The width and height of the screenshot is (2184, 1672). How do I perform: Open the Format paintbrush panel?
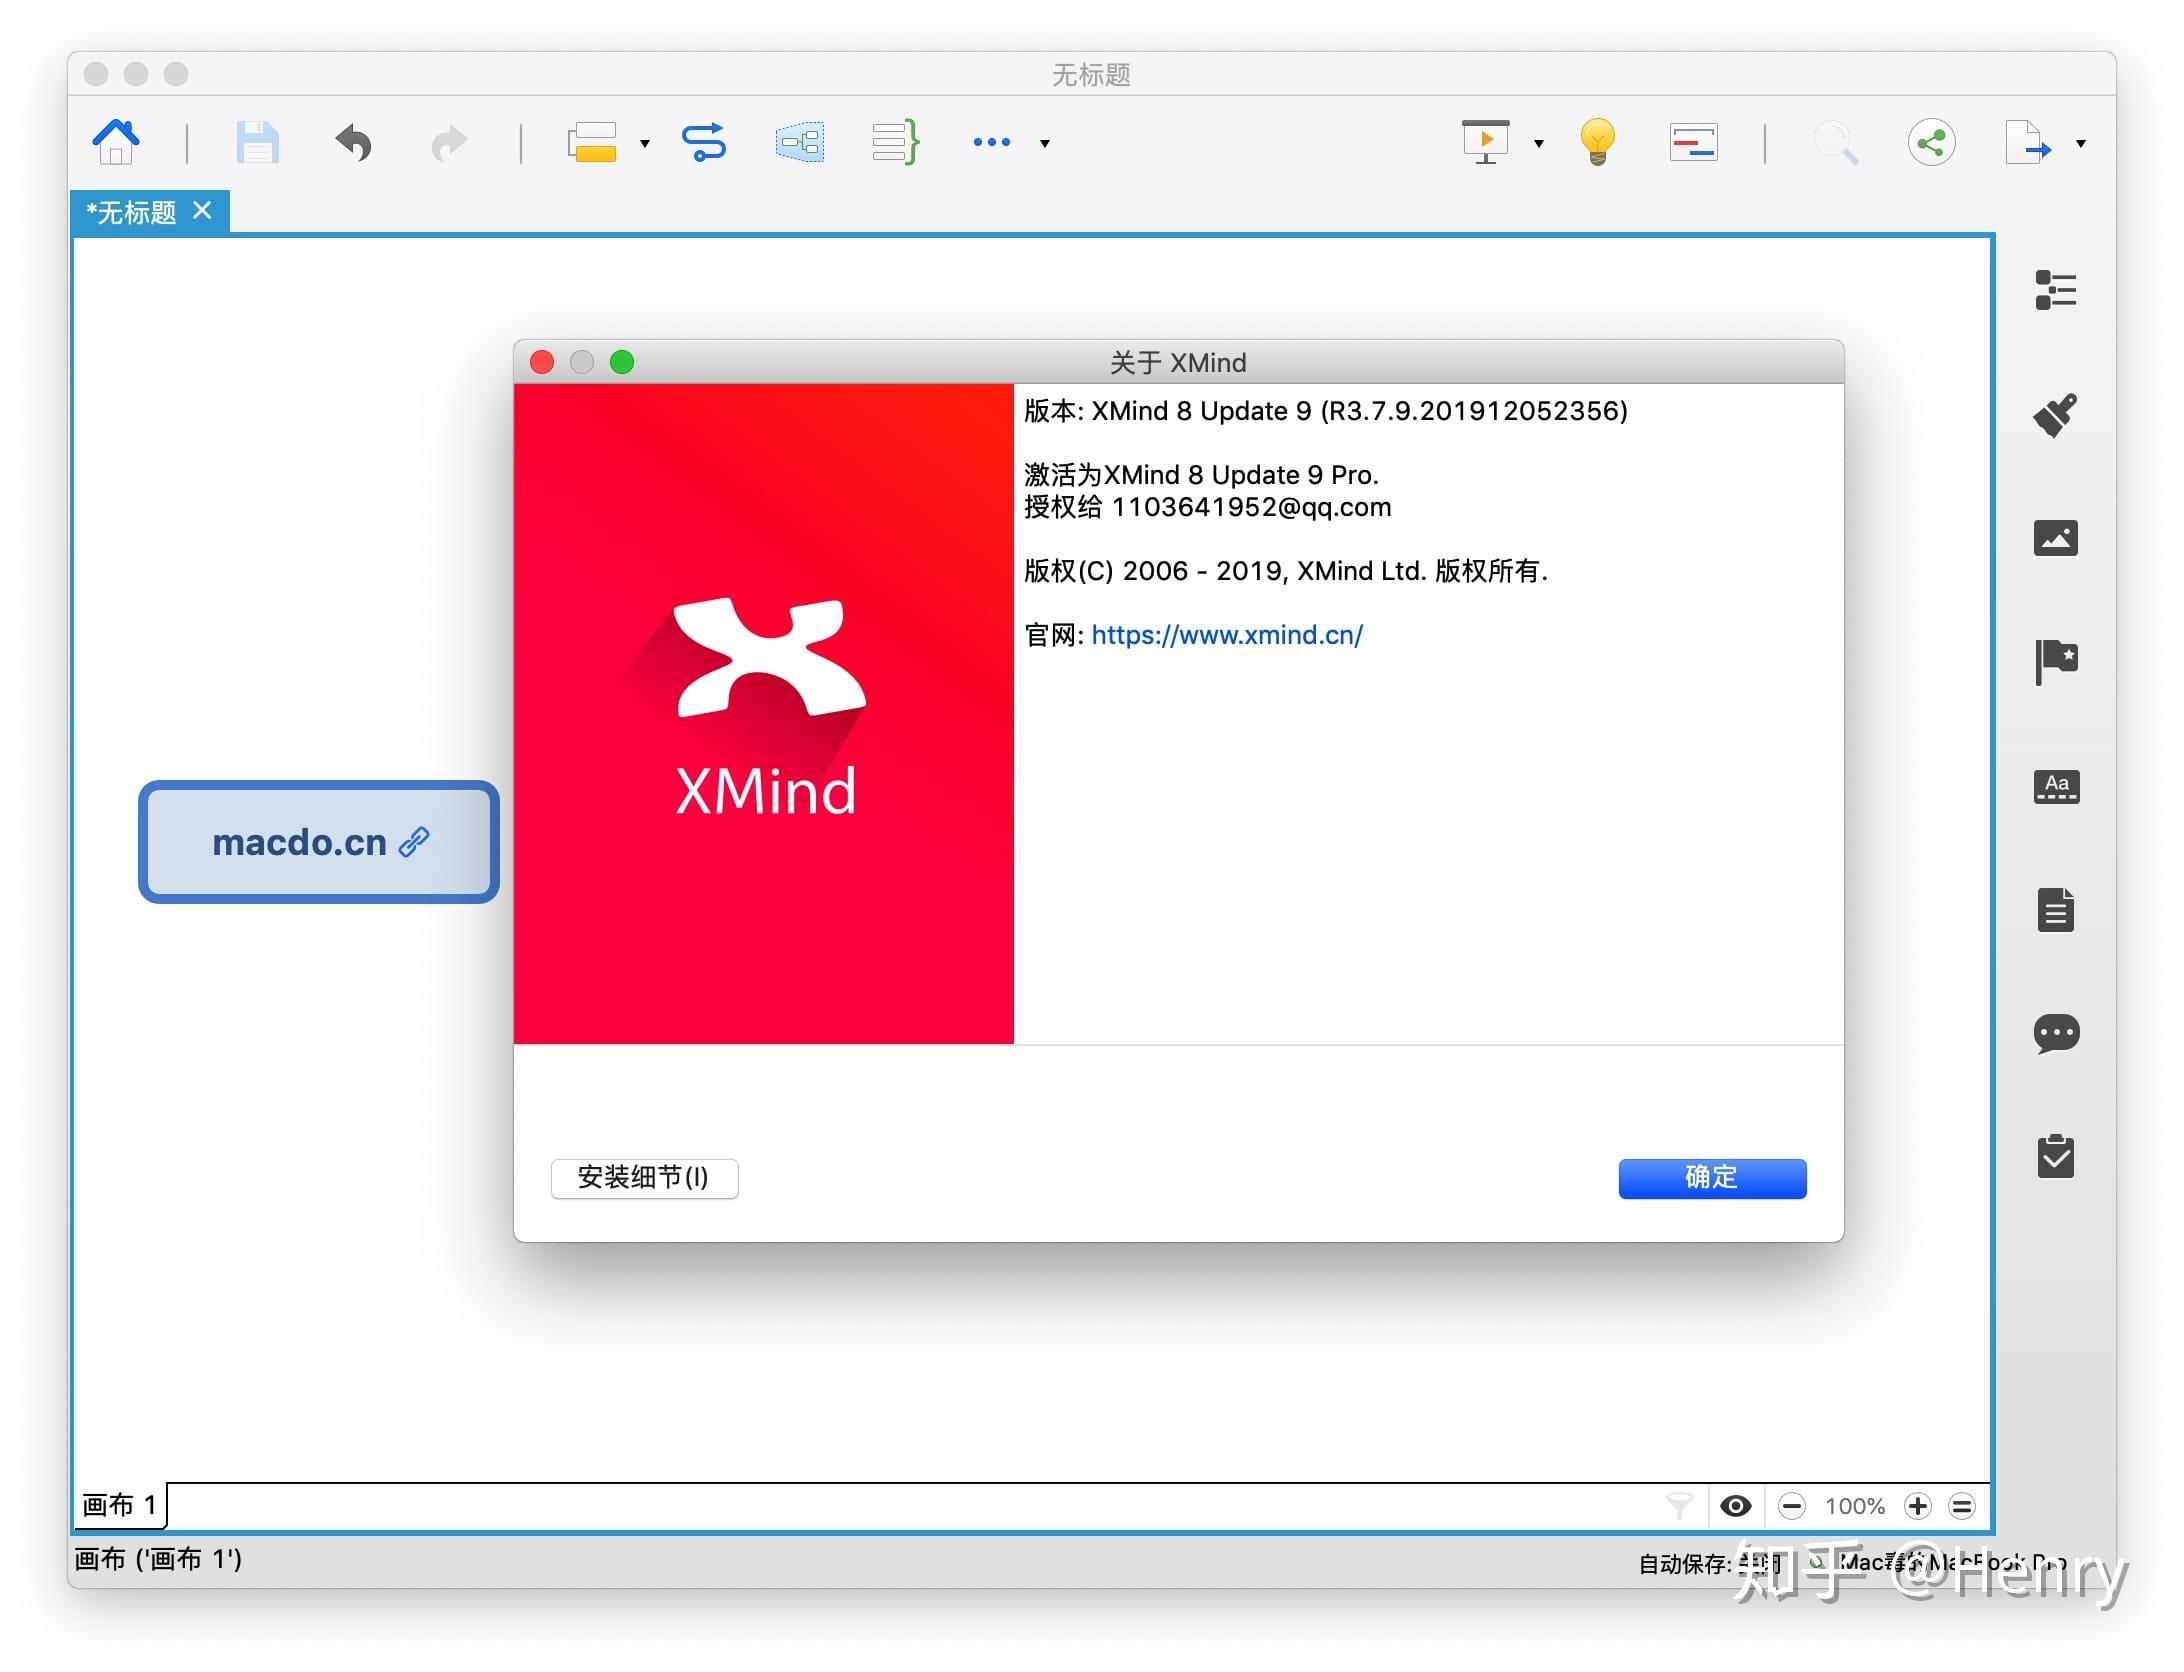click(x=2056, y=414)
